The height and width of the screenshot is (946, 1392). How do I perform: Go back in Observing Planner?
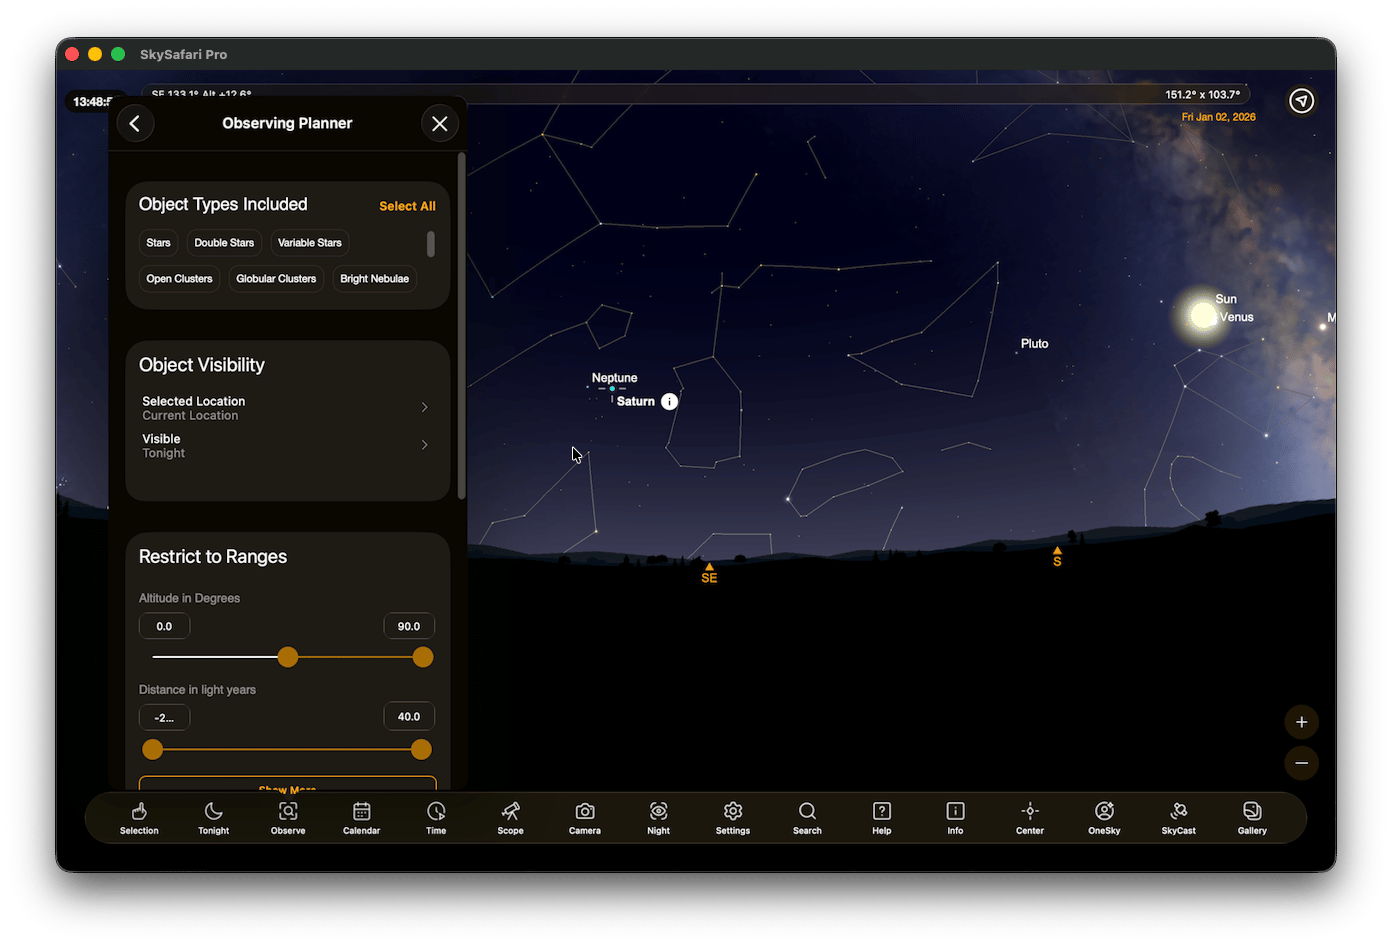135,123
